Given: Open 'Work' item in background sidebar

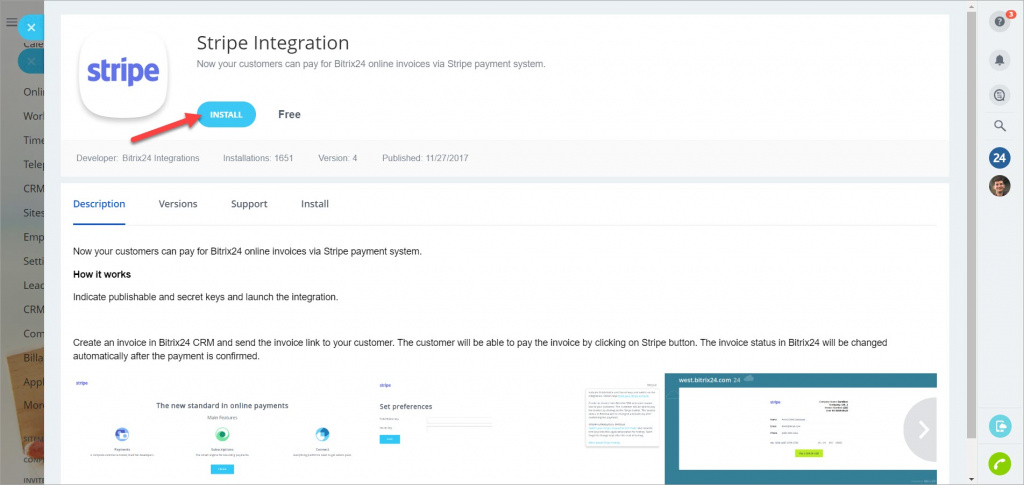Looking at the screenshot, I should click(33, 116).
